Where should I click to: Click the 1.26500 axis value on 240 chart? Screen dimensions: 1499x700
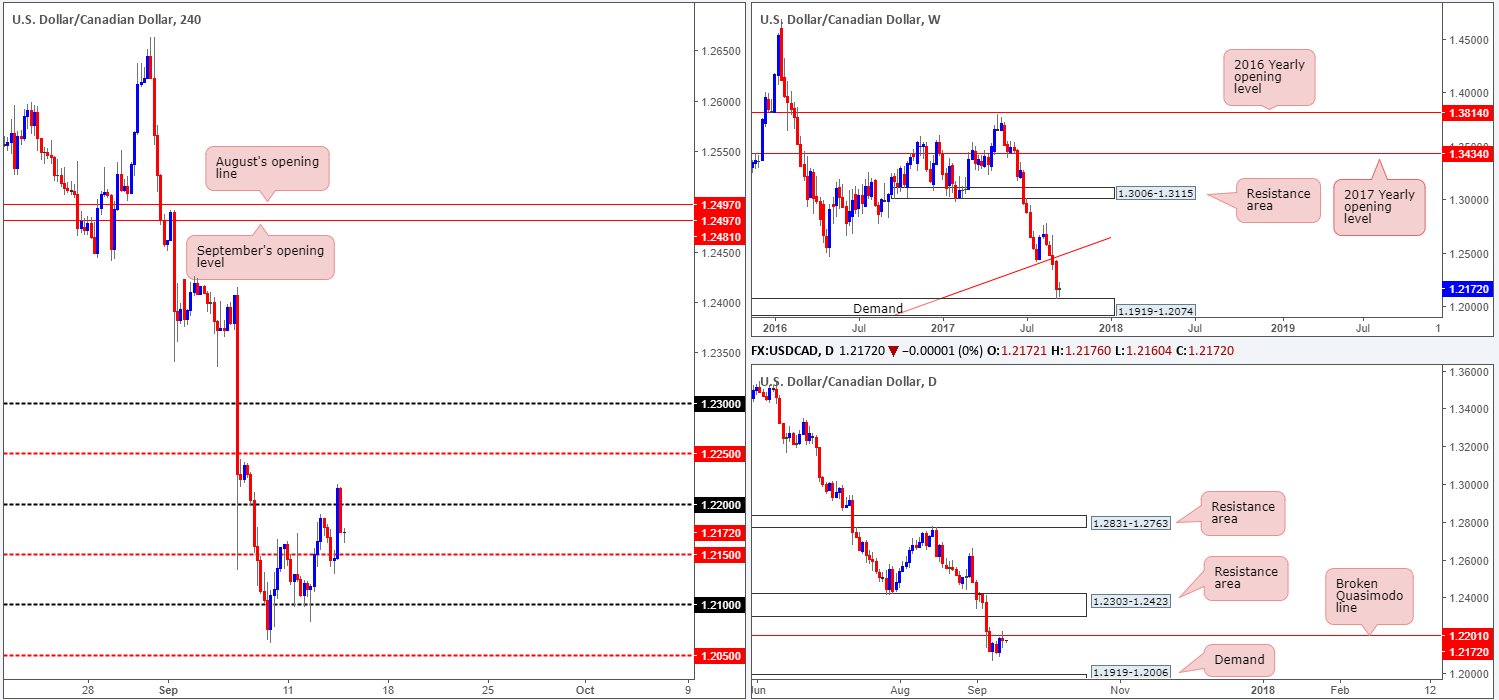point(721,51)
